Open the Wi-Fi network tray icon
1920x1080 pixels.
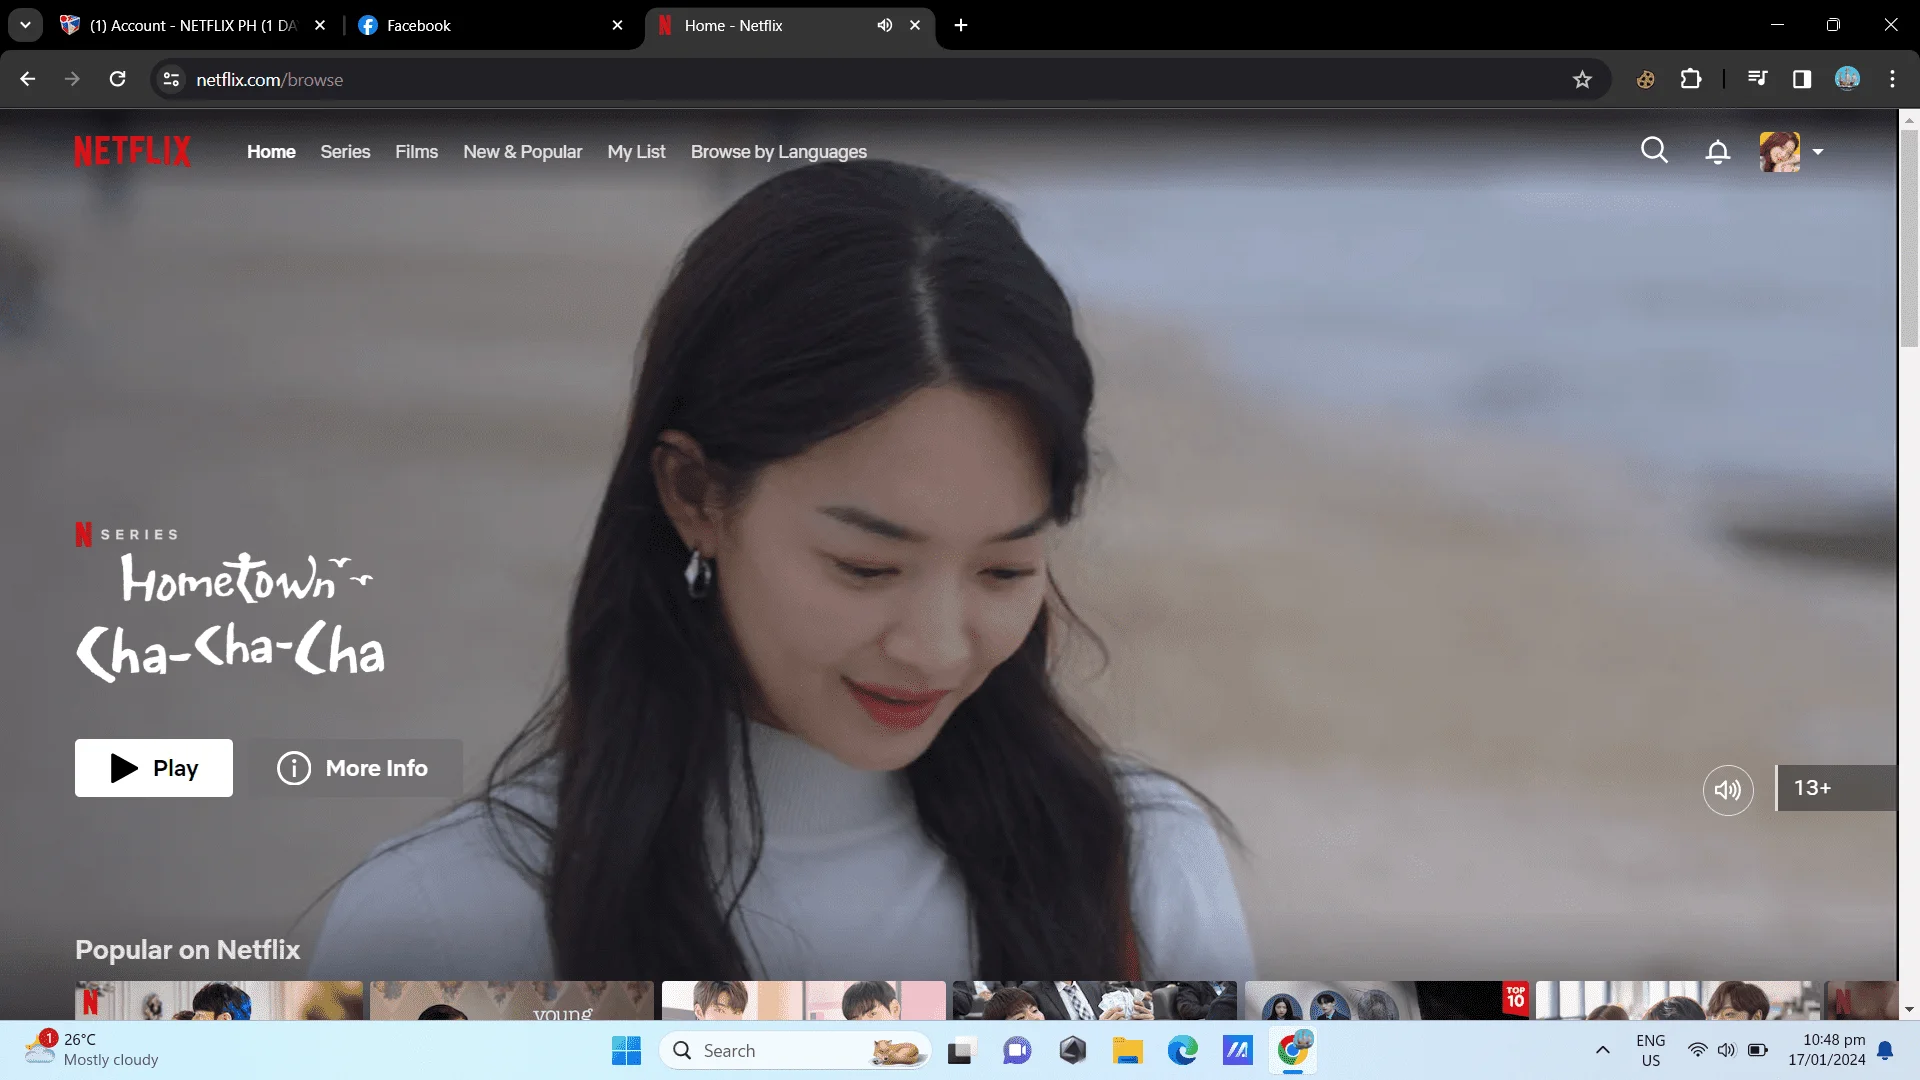coord(1697,1050)
